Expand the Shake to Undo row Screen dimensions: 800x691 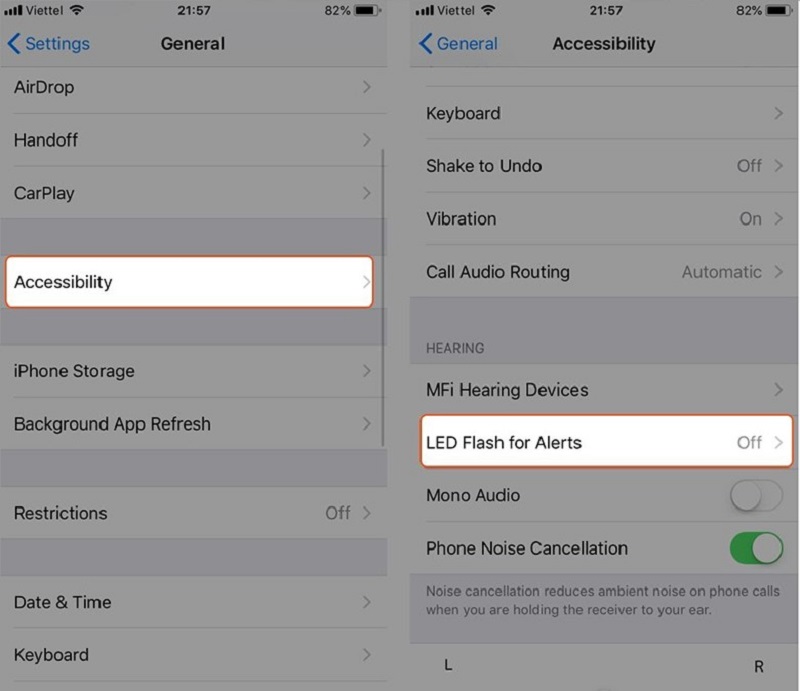[x=600, y=166]
